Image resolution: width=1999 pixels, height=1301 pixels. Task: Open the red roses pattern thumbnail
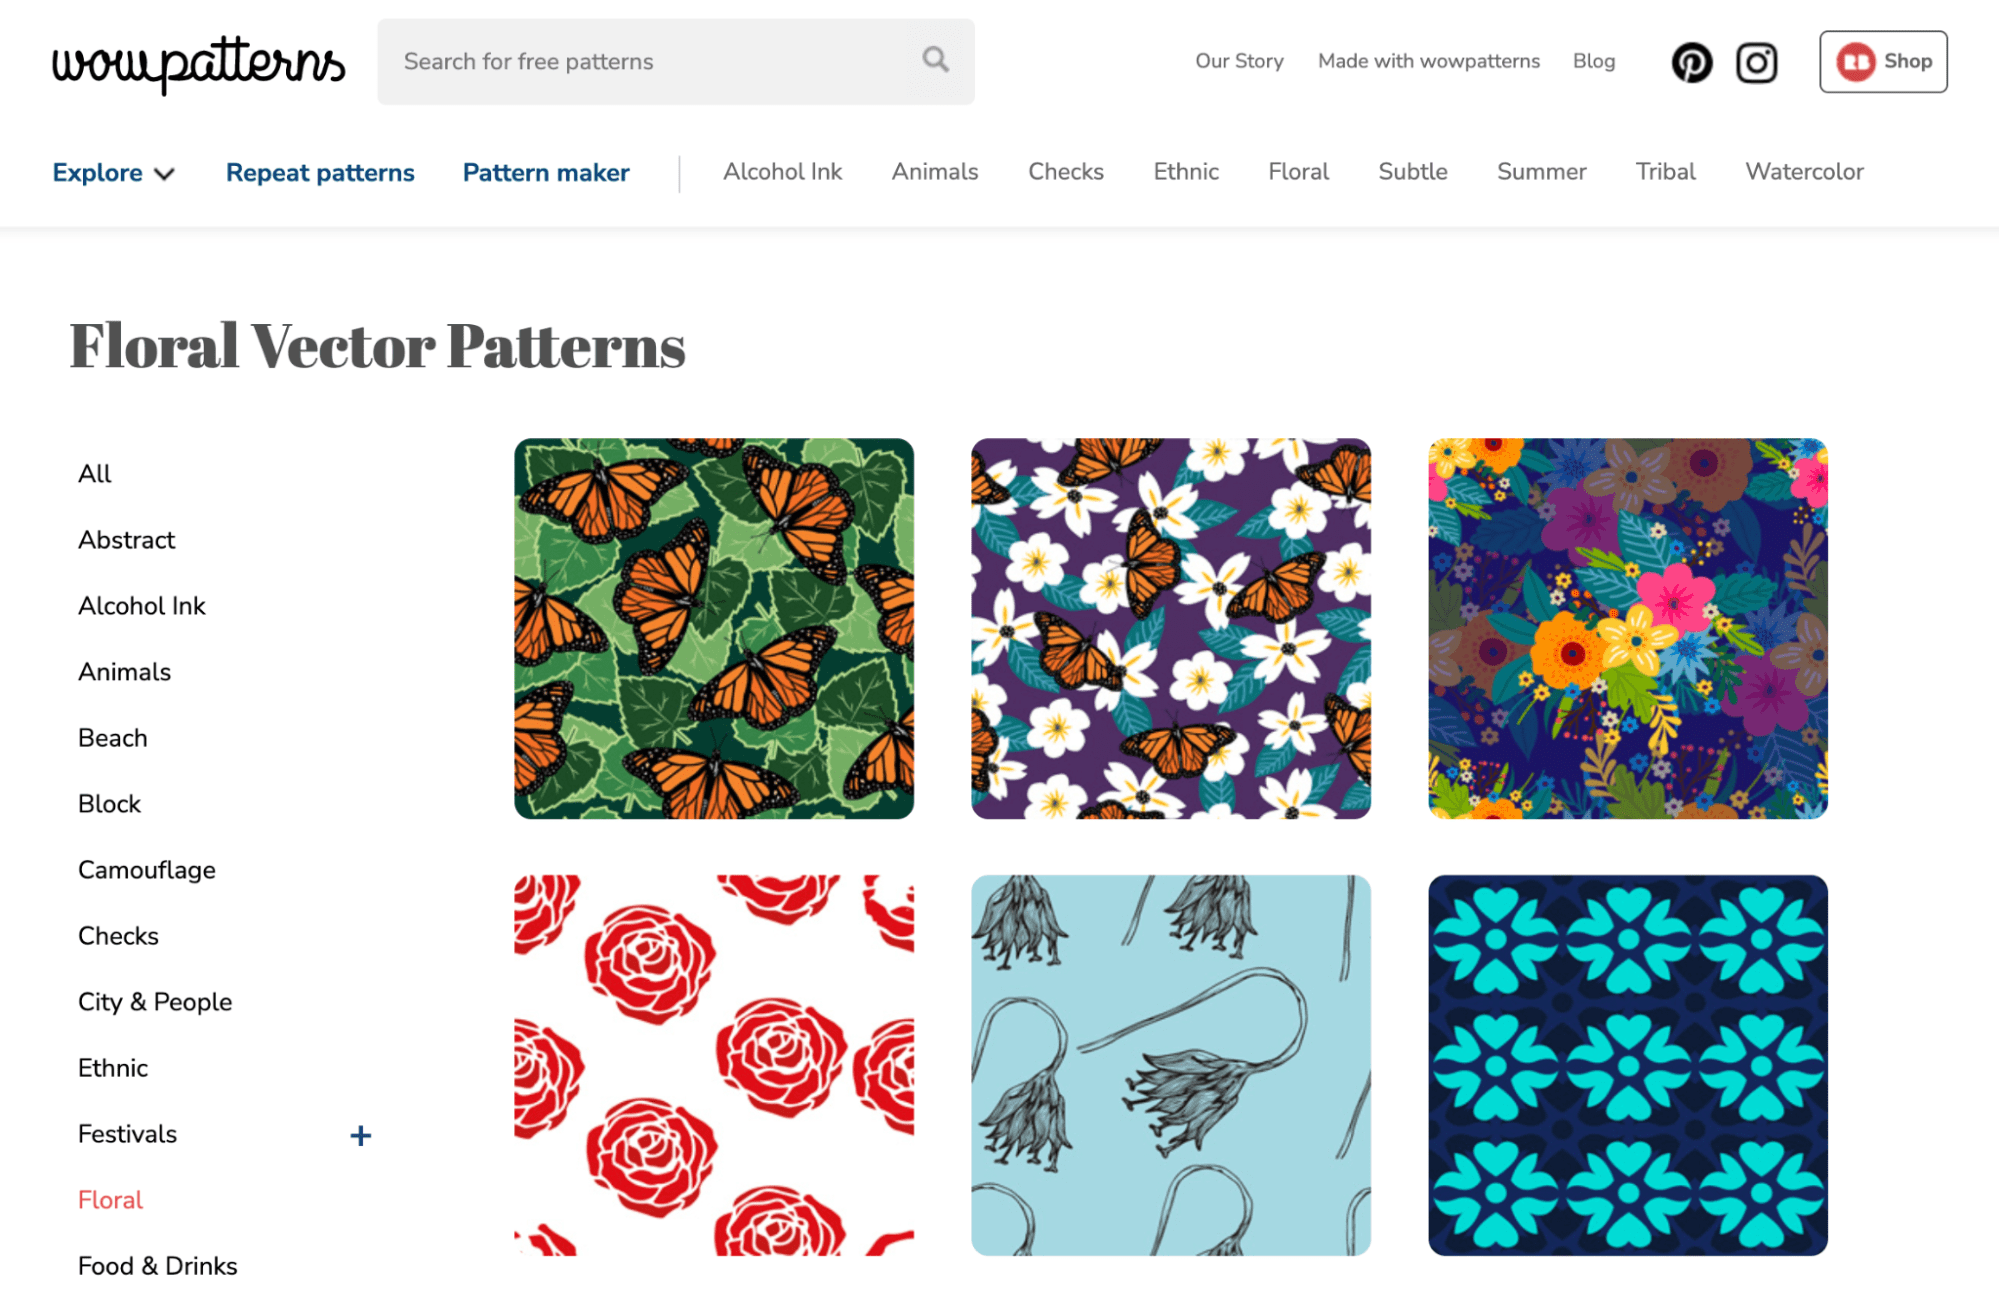[714, 1065]
